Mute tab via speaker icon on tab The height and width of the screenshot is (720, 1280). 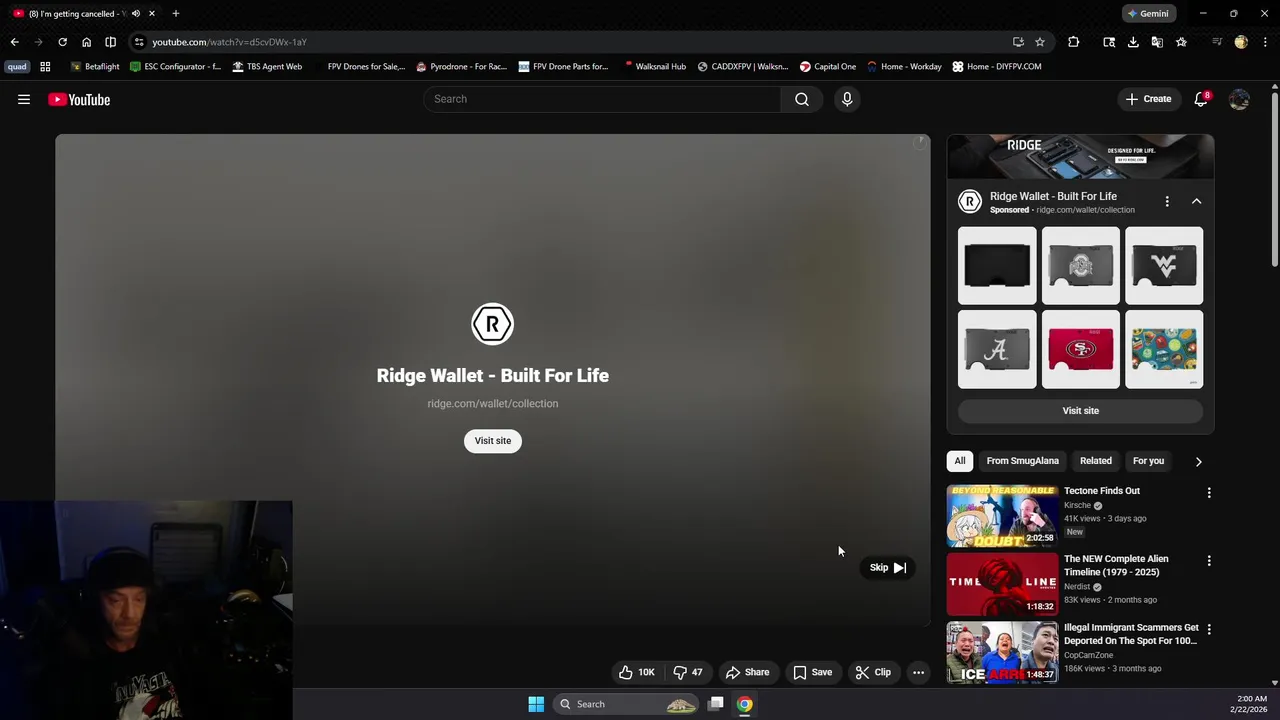pyautogui.click(x=136, y=14)
